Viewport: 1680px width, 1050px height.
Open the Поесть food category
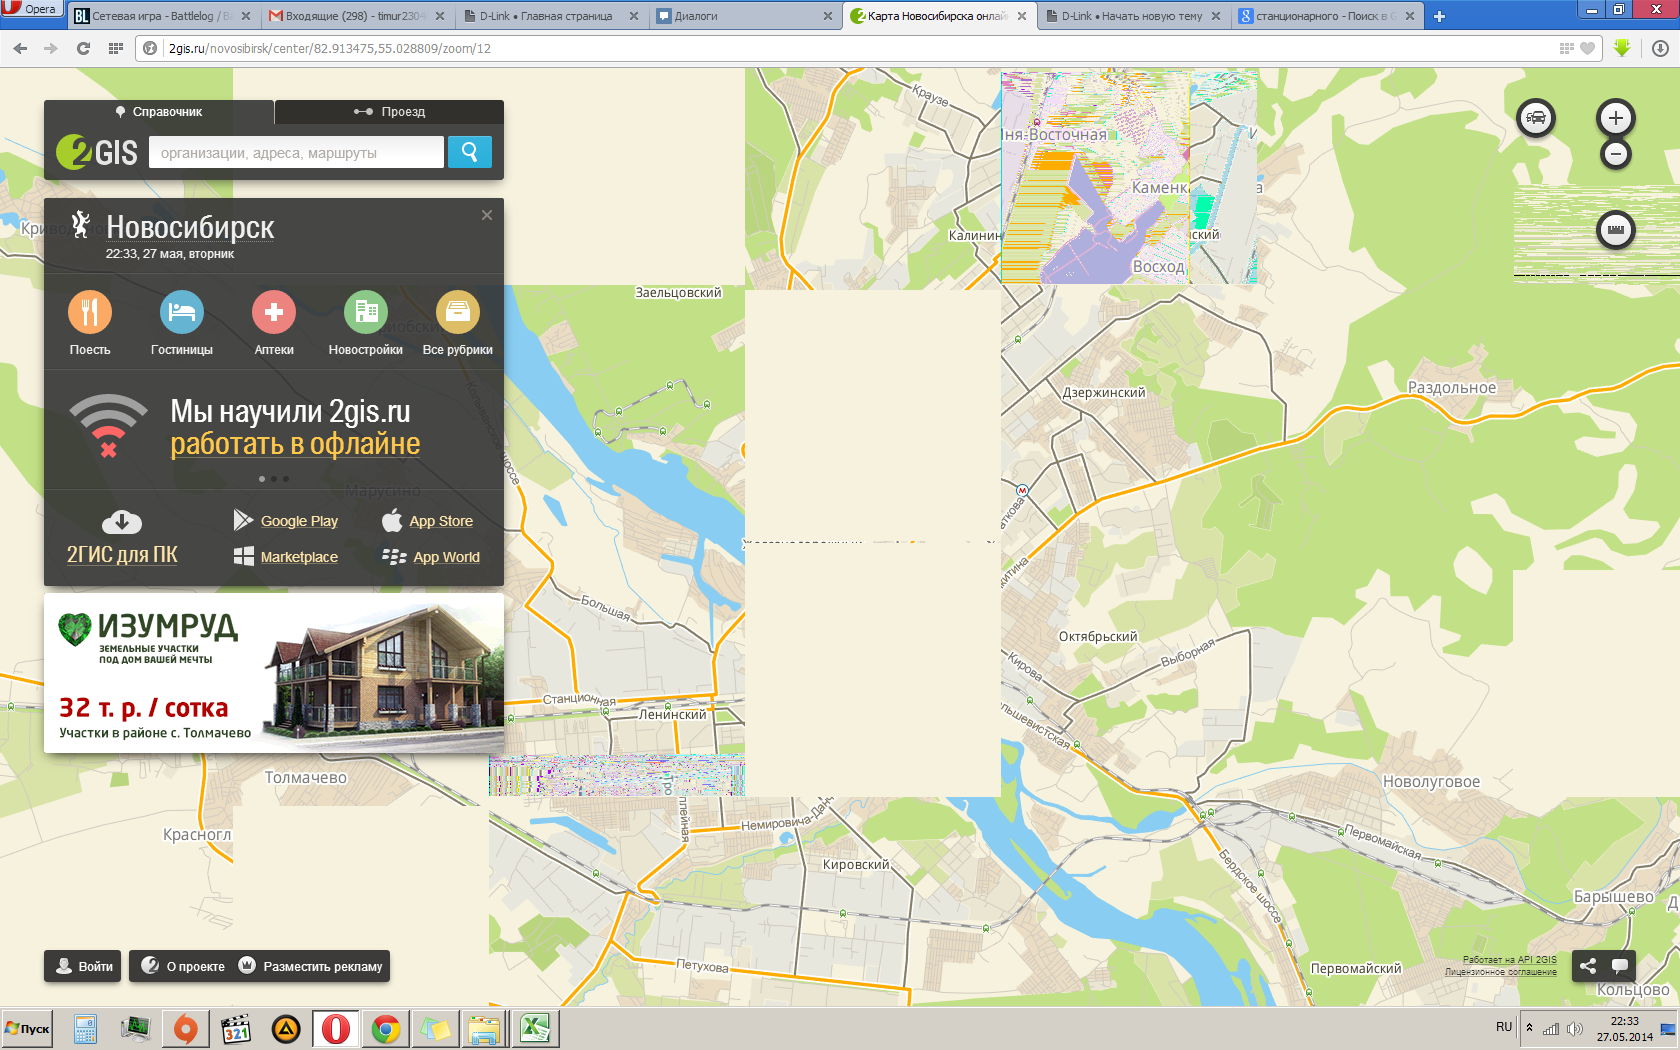pos(90,313)
